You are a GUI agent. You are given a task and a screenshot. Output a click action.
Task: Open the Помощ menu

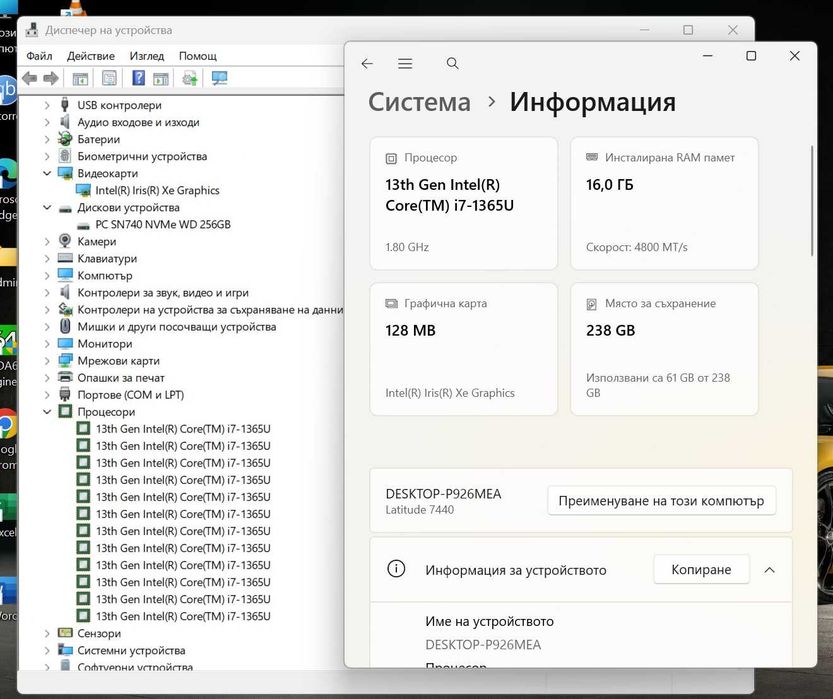(x=198, y=56)
